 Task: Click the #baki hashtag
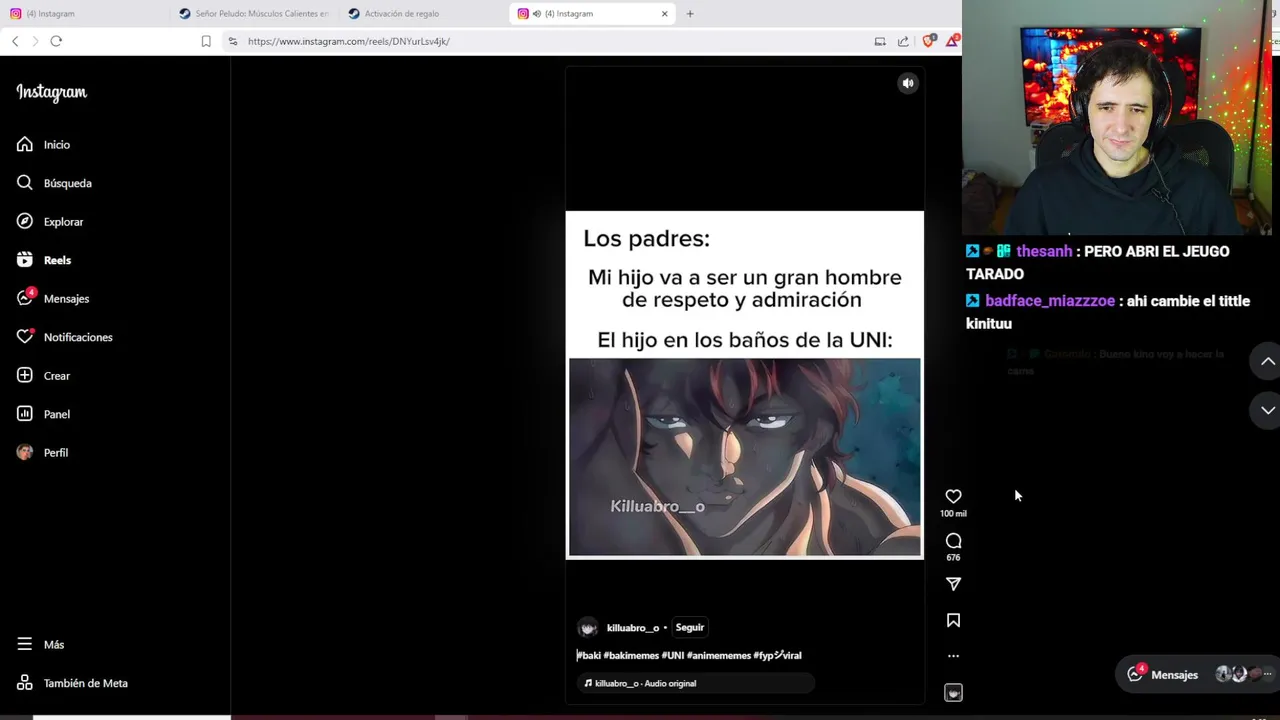coord(589,656)
